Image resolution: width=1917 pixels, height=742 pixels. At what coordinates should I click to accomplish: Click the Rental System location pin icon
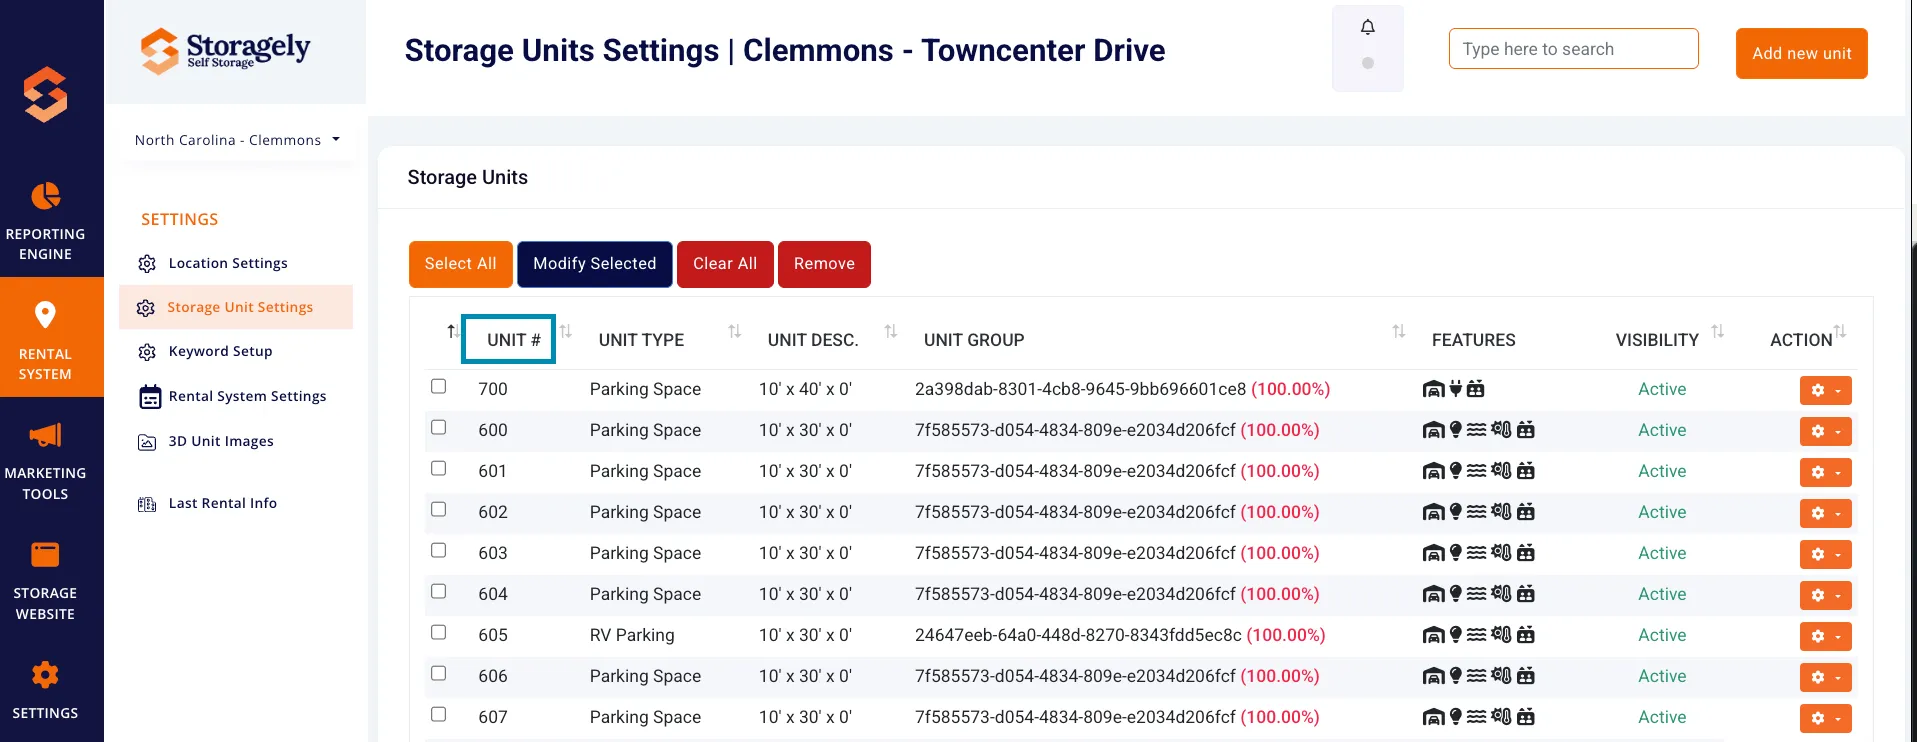pos(45,315)
